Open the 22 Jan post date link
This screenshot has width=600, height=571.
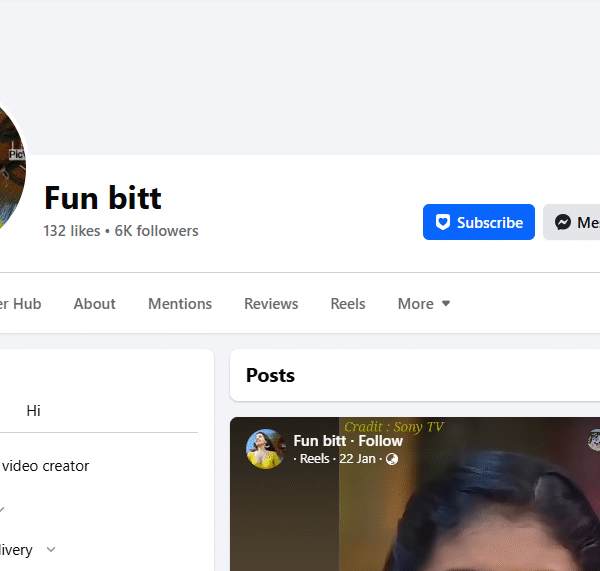coord(357,458)
